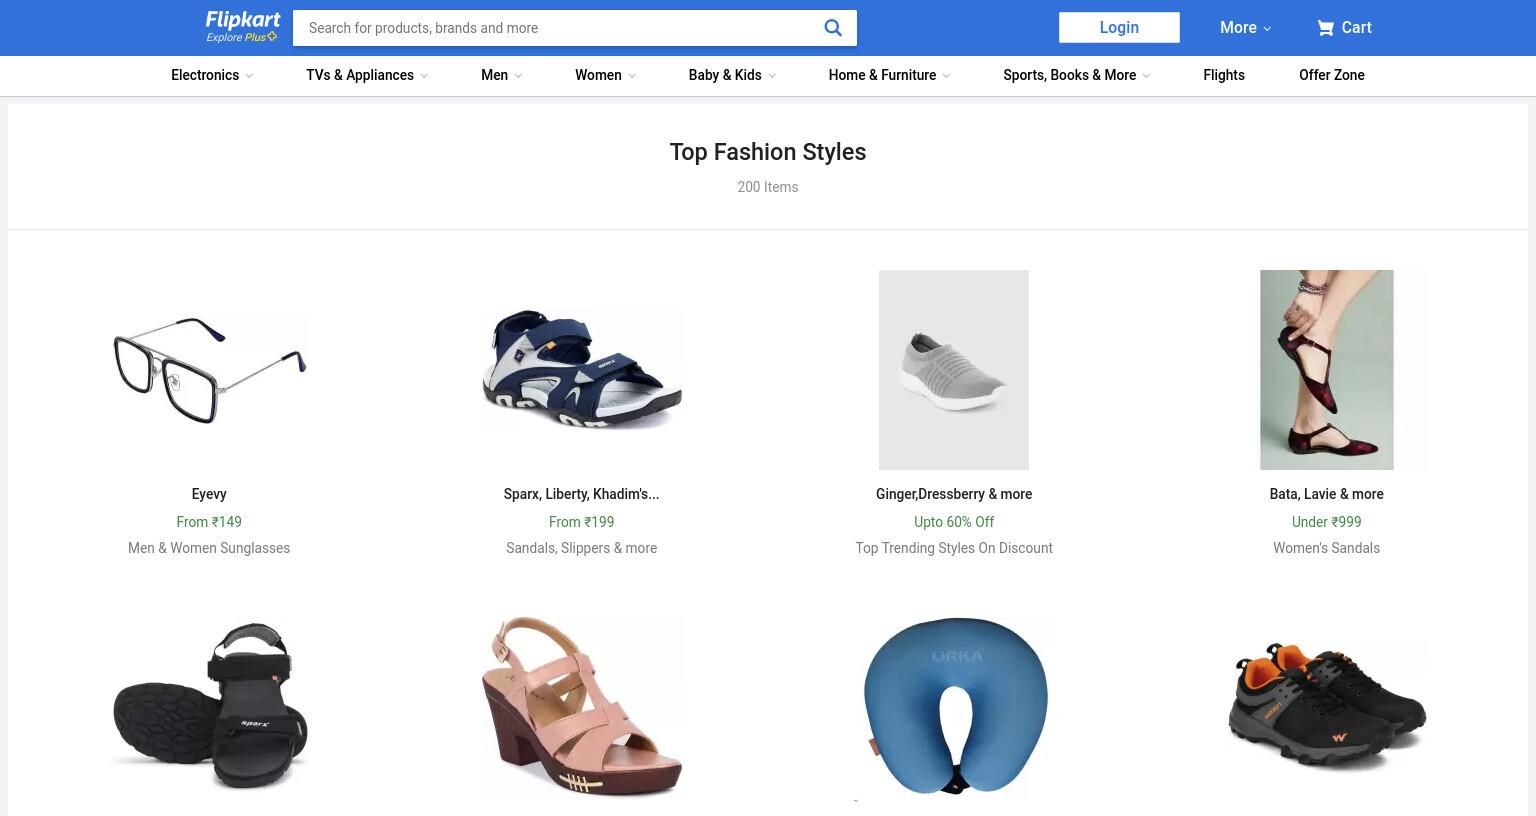
Task: Open the Women category menu
Action: point(598,75)
